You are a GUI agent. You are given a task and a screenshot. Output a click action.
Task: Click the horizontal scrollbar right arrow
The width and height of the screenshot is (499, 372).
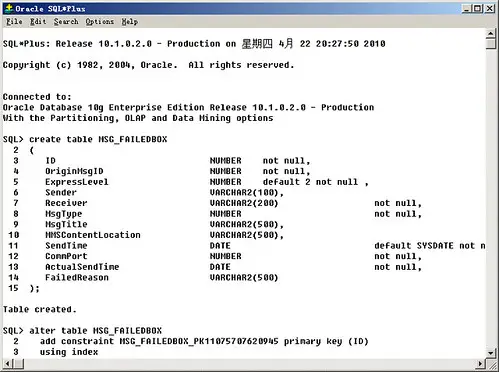coord(480,363)
